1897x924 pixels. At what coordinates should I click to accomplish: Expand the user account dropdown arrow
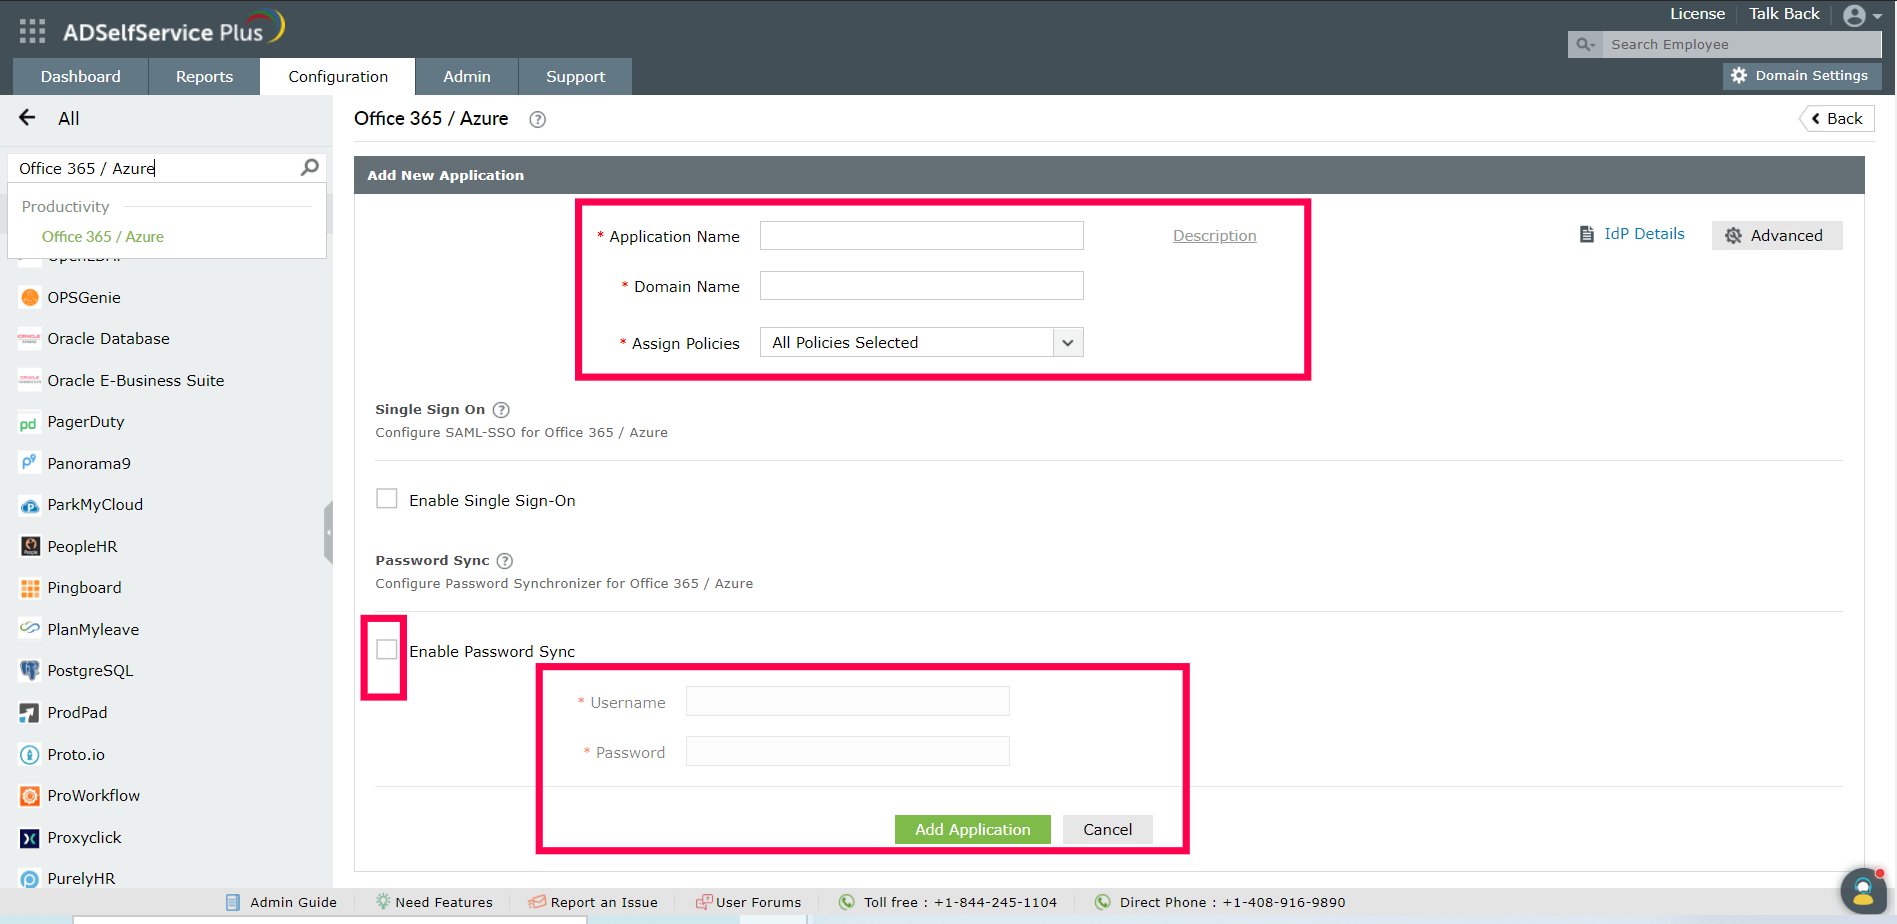coord(1877,16)
